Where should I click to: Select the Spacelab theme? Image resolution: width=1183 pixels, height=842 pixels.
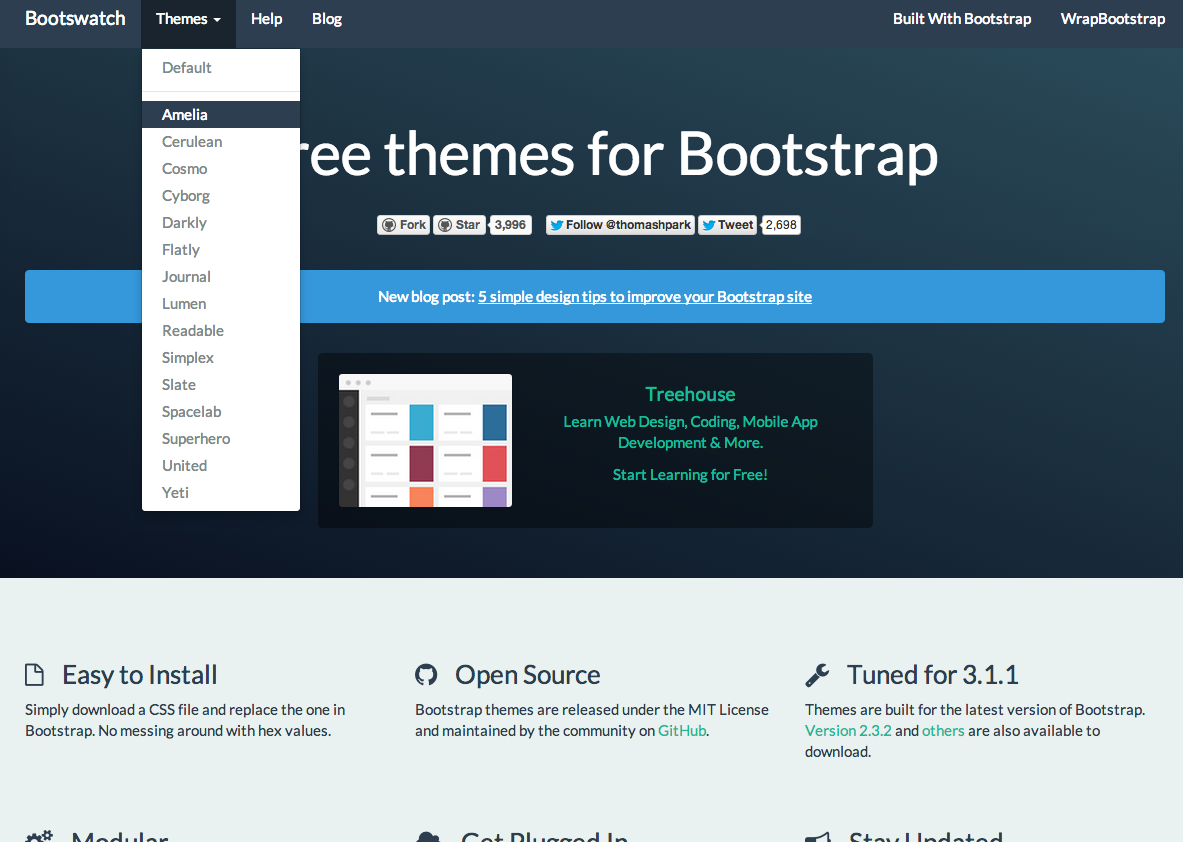(x=221, y=412)
